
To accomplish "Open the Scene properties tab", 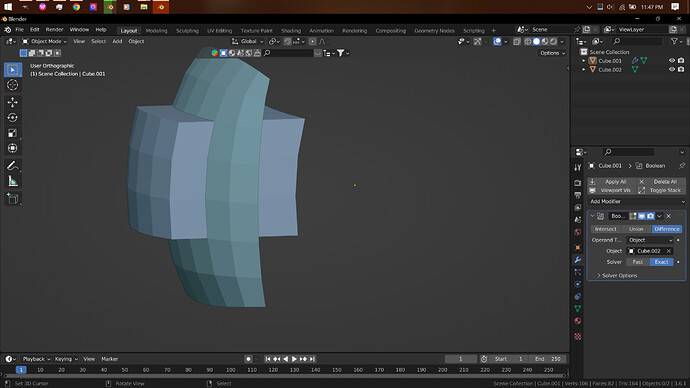I will pos(578,220).
